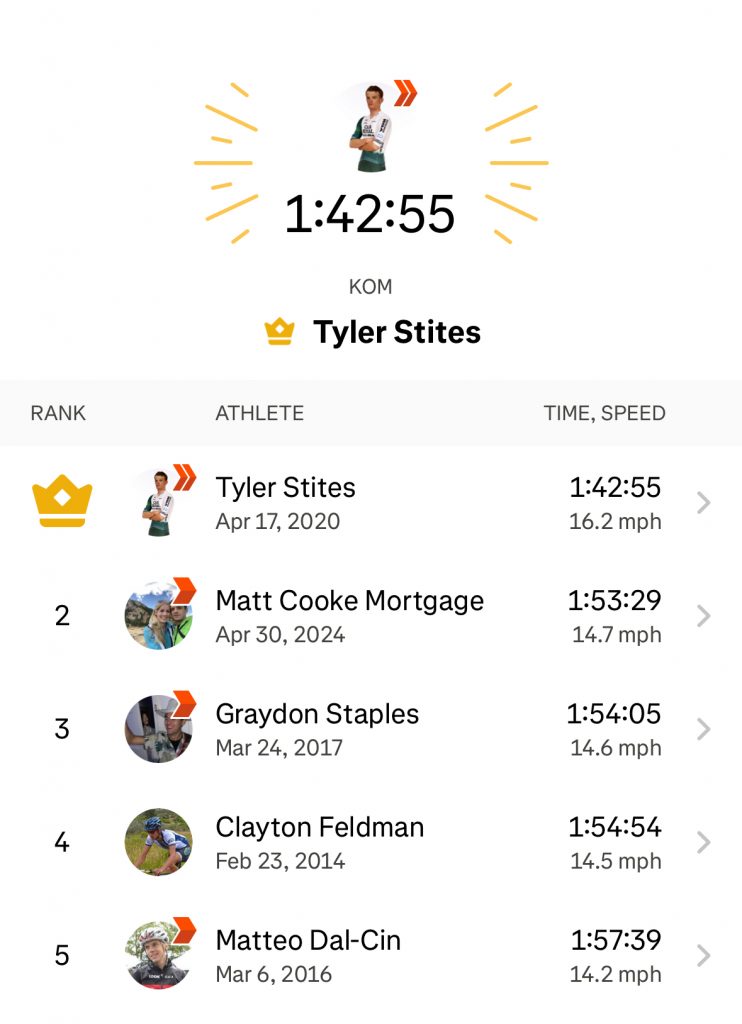View Graydon Staples' profile picture
Screen dimensions: 742x1024
tap(159, 728)
